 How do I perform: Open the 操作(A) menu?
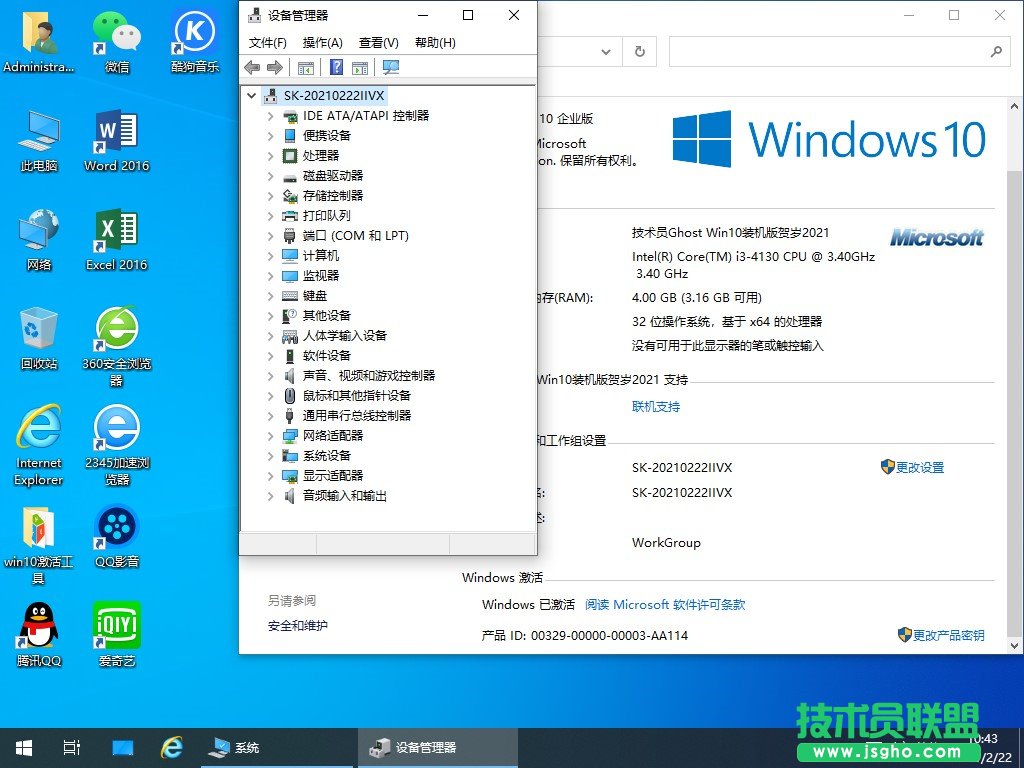[322, 42]
